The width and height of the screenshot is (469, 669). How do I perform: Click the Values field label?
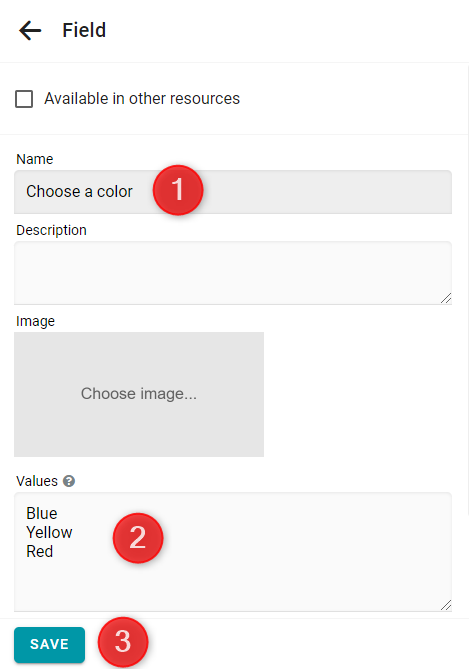(37, 481)
